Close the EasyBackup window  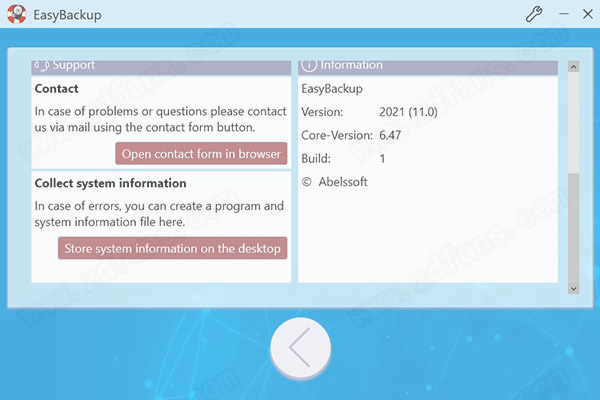coord(588,14)
